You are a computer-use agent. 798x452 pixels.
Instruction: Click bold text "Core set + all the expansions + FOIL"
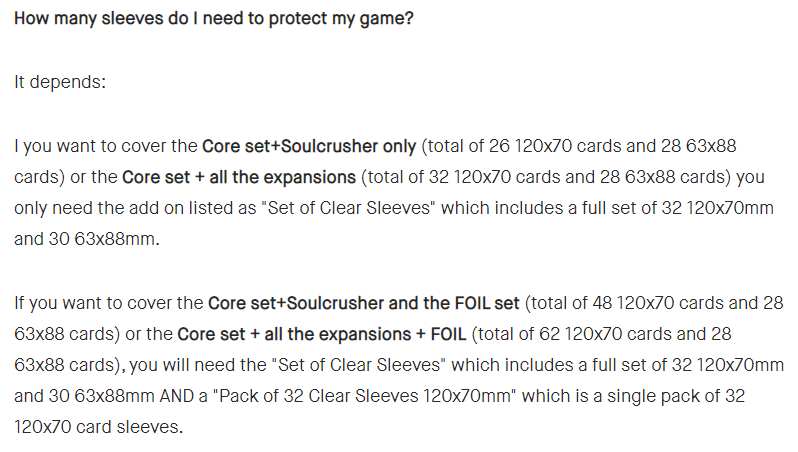322,334
